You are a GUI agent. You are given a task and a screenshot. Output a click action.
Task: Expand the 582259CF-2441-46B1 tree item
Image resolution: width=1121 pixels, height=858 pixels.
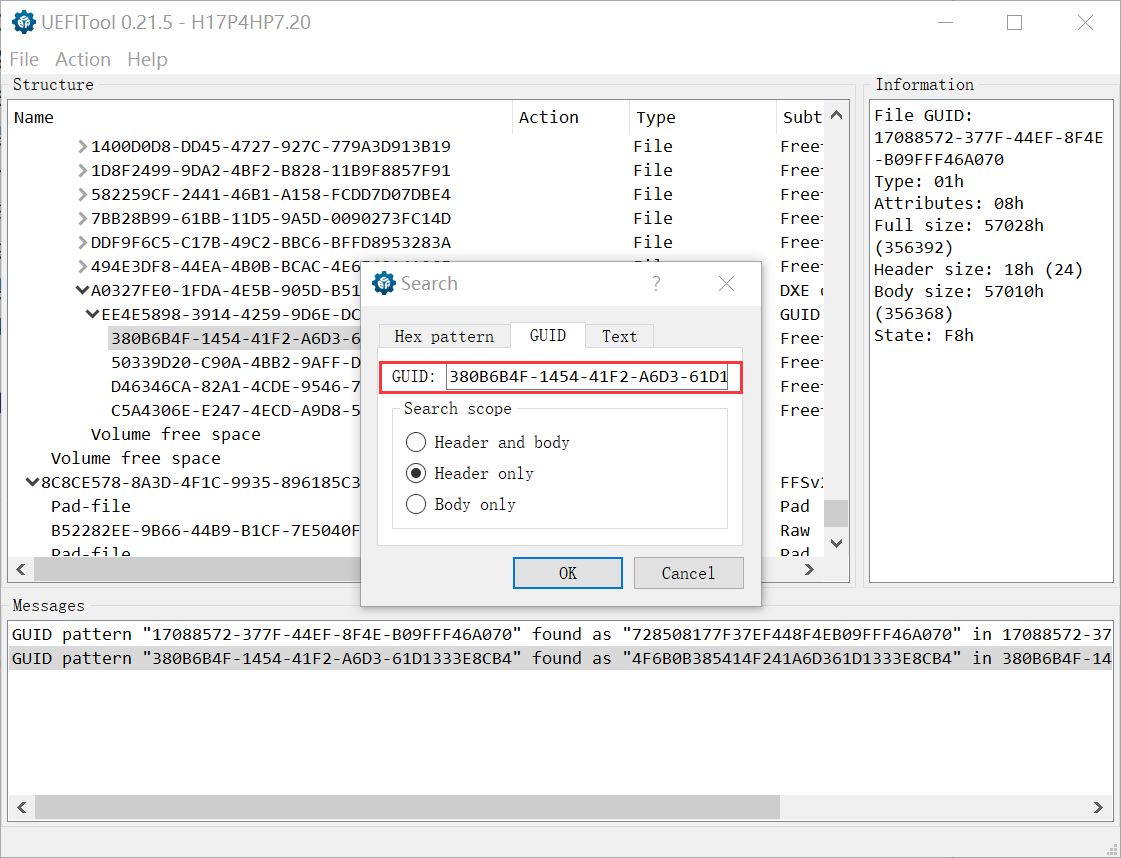click(x=83, y=195)
